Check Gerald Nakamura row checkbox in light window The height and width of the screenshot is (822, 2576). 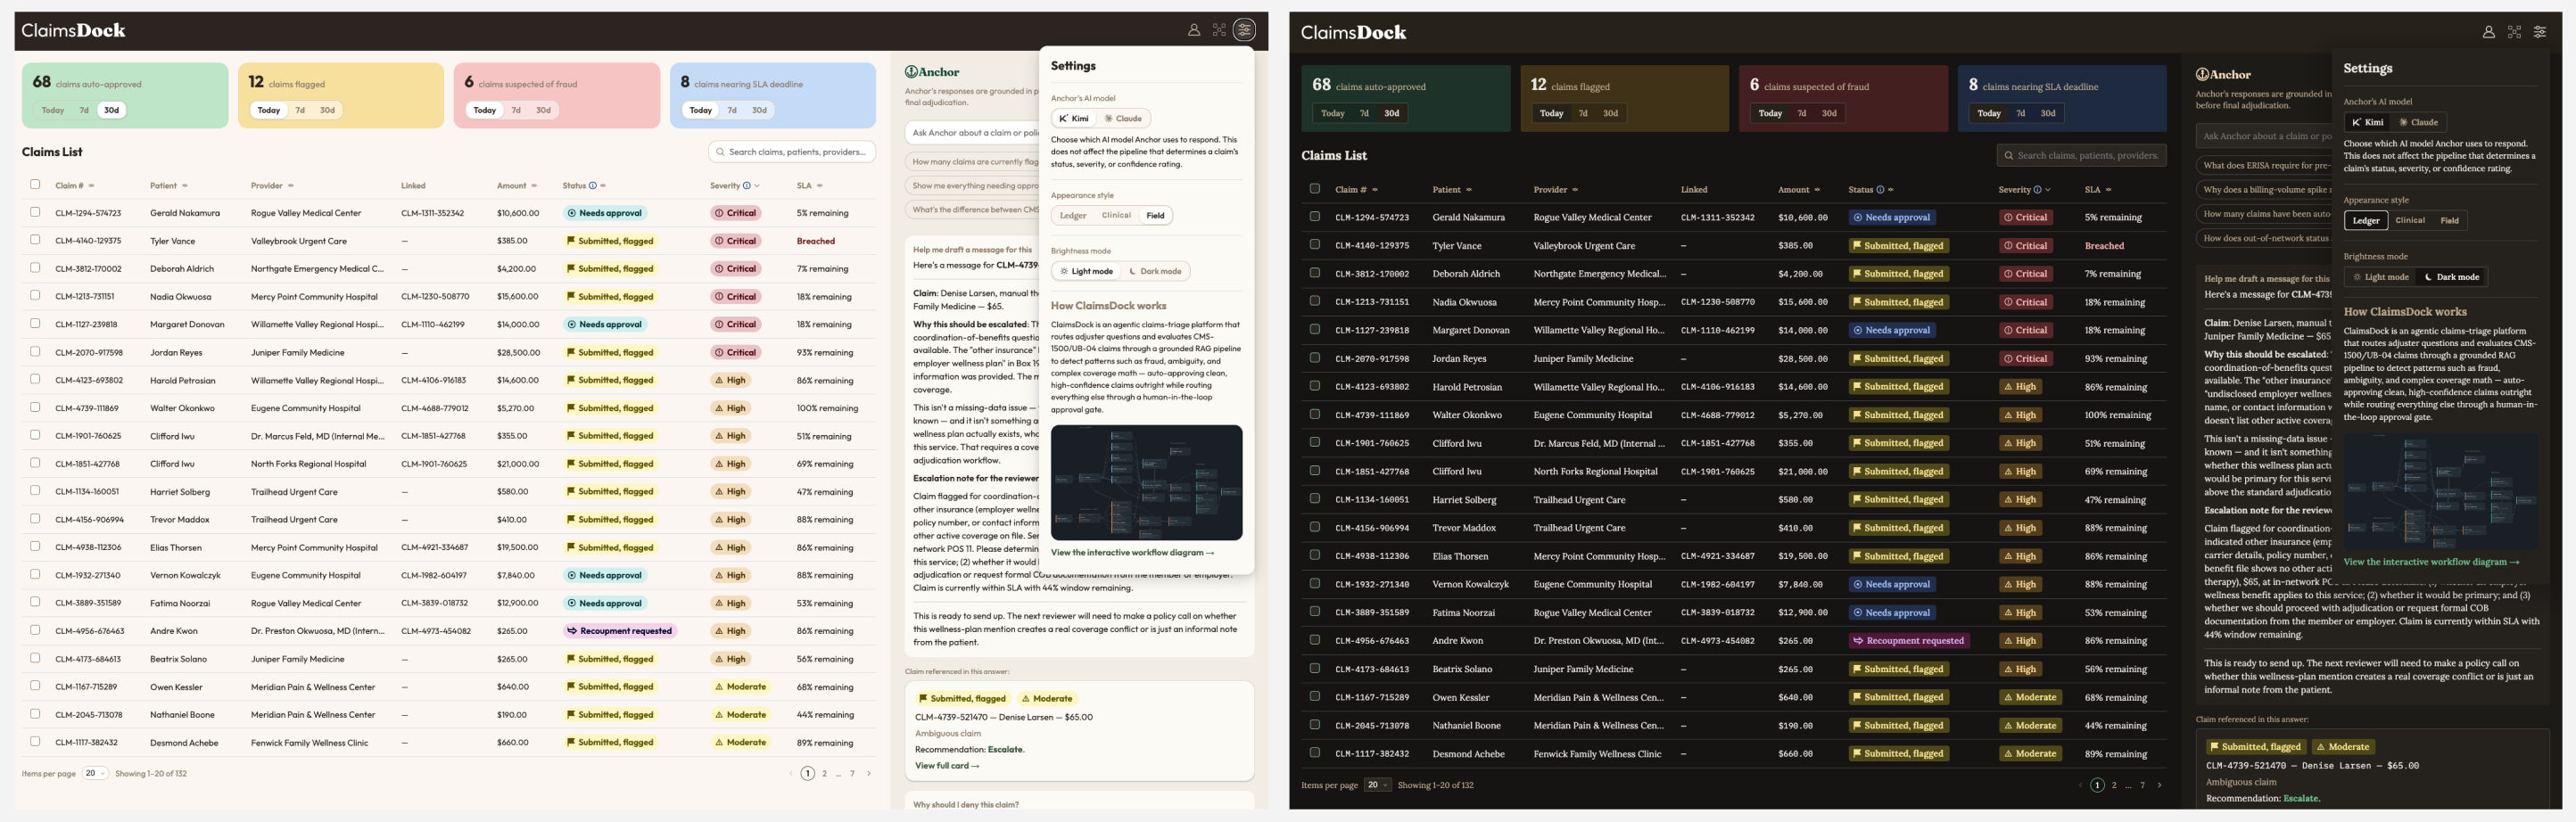pyautogui.click(x=35, y=212)
